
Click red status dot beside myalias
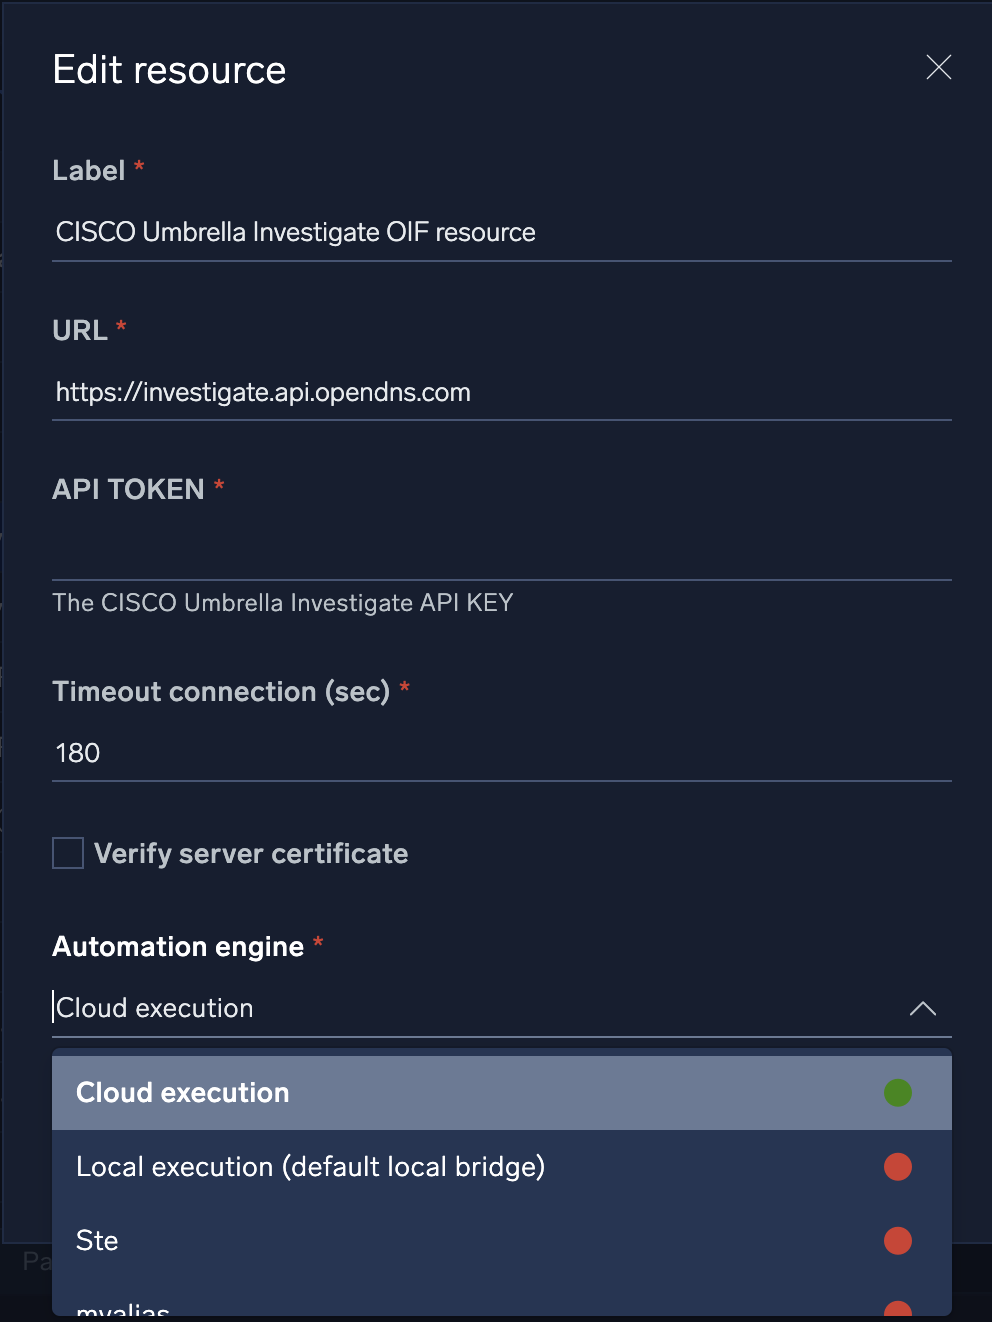(897, 1309)
